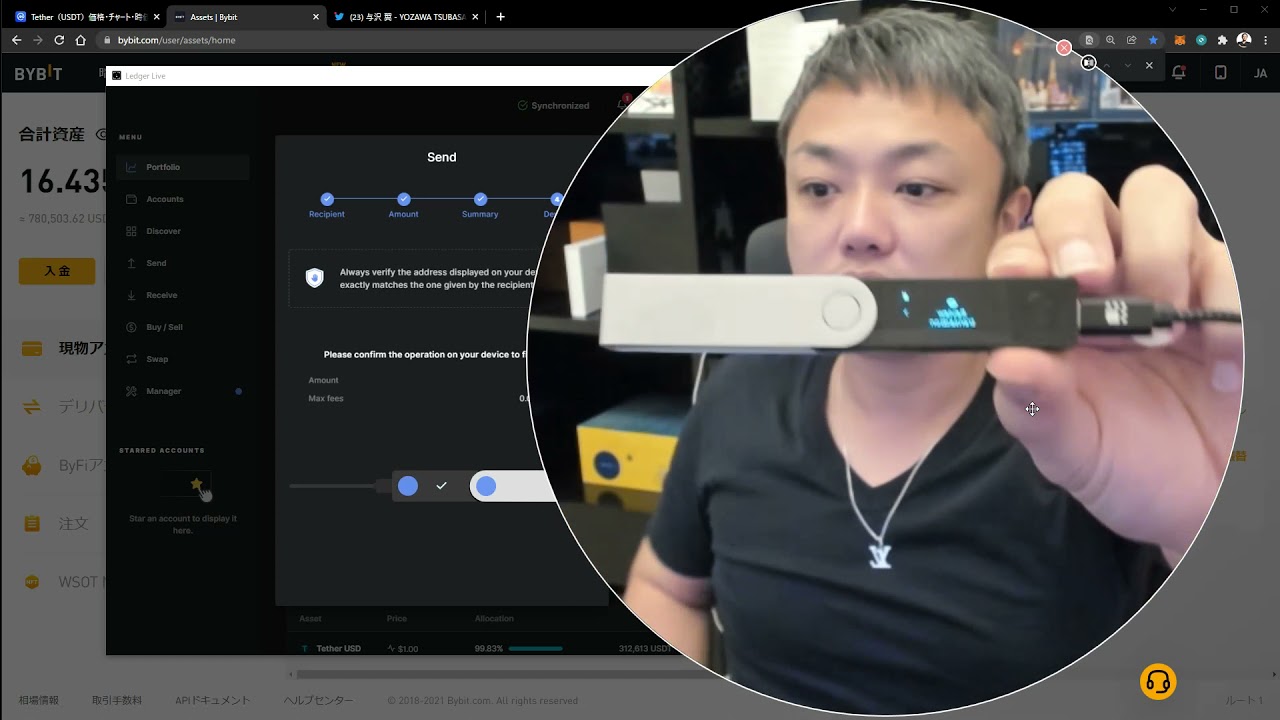1280x720 pixels.
Task: Click the Tether USD asset row
Action: coord(480,648)
